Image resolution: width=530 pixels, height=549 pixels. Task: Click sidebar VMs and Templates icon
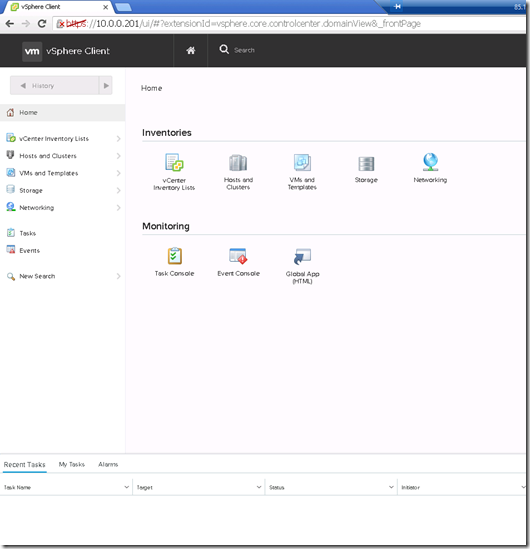pos(11,172)
